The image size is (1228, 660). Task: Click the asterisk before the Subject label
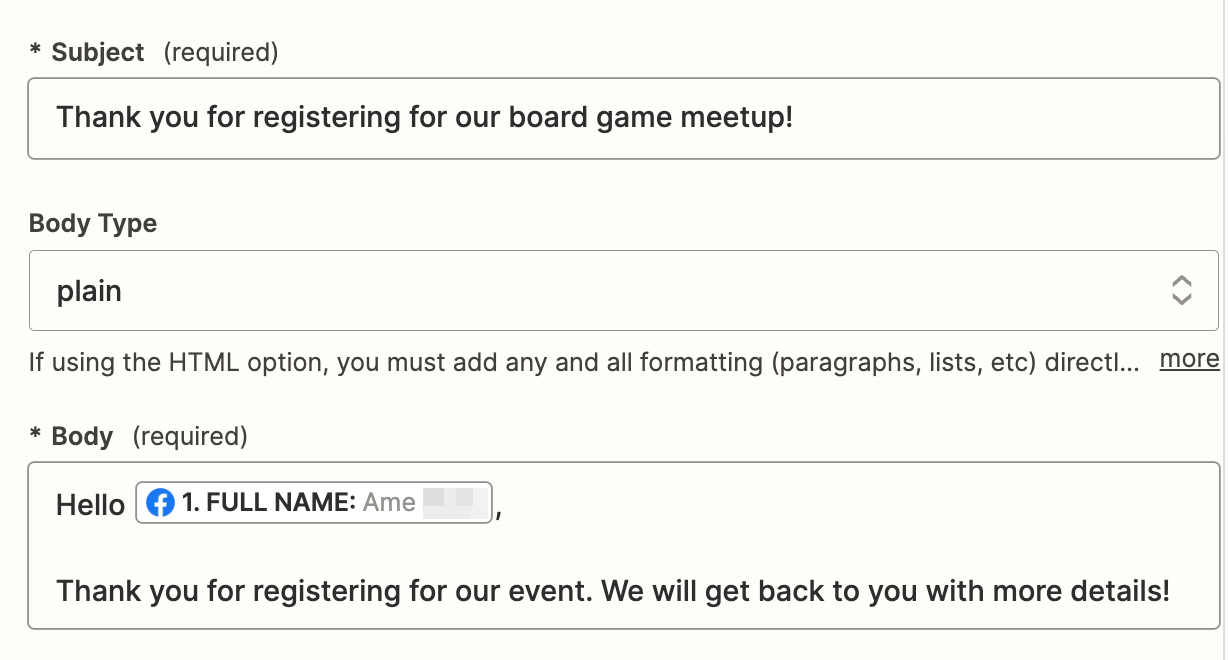pos(36,52)
